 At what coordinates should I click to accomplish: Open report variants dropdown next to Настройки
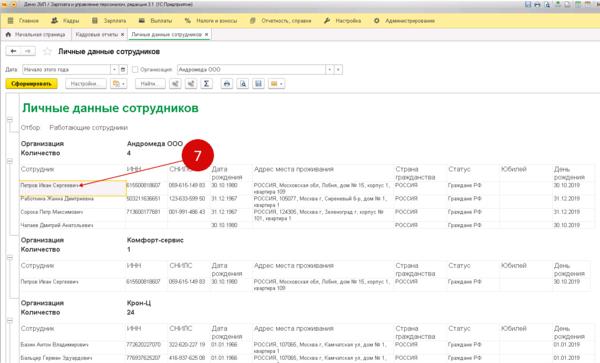pos(118,84)
